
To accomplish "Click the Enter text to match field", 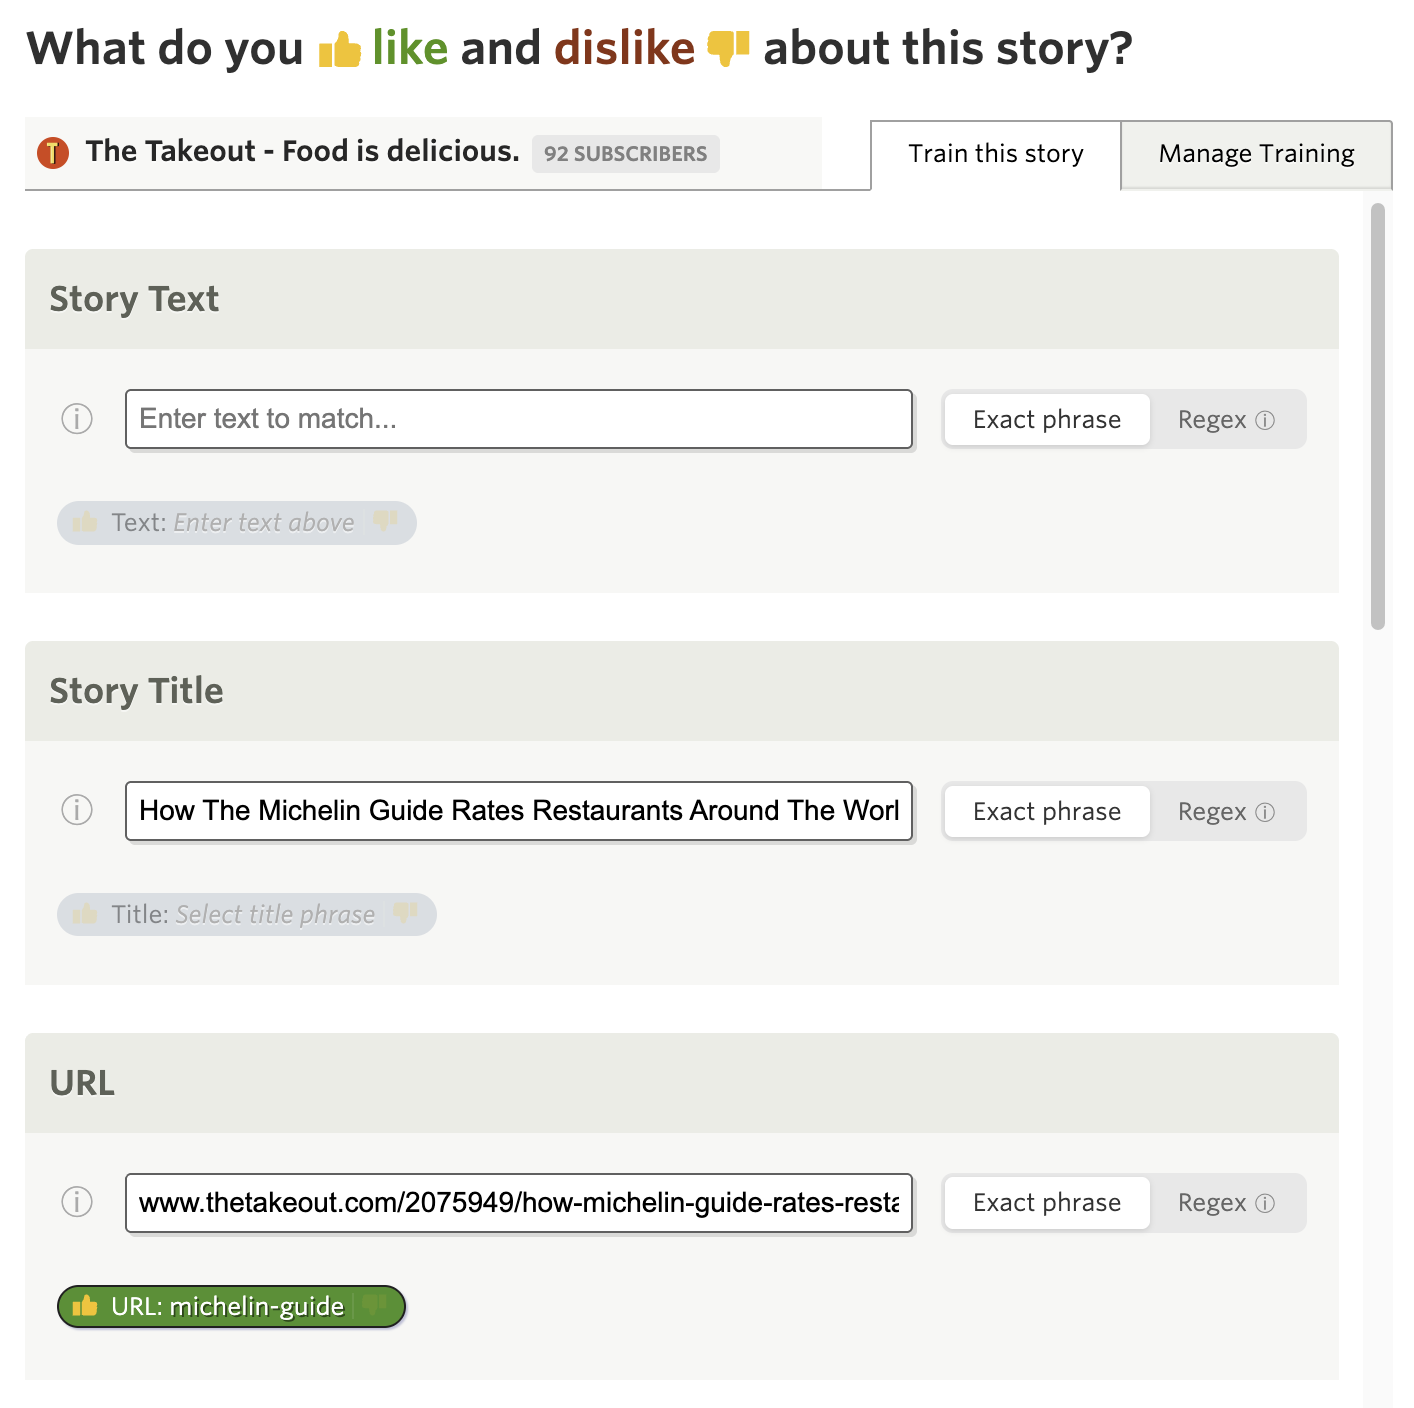I will 518,419.
